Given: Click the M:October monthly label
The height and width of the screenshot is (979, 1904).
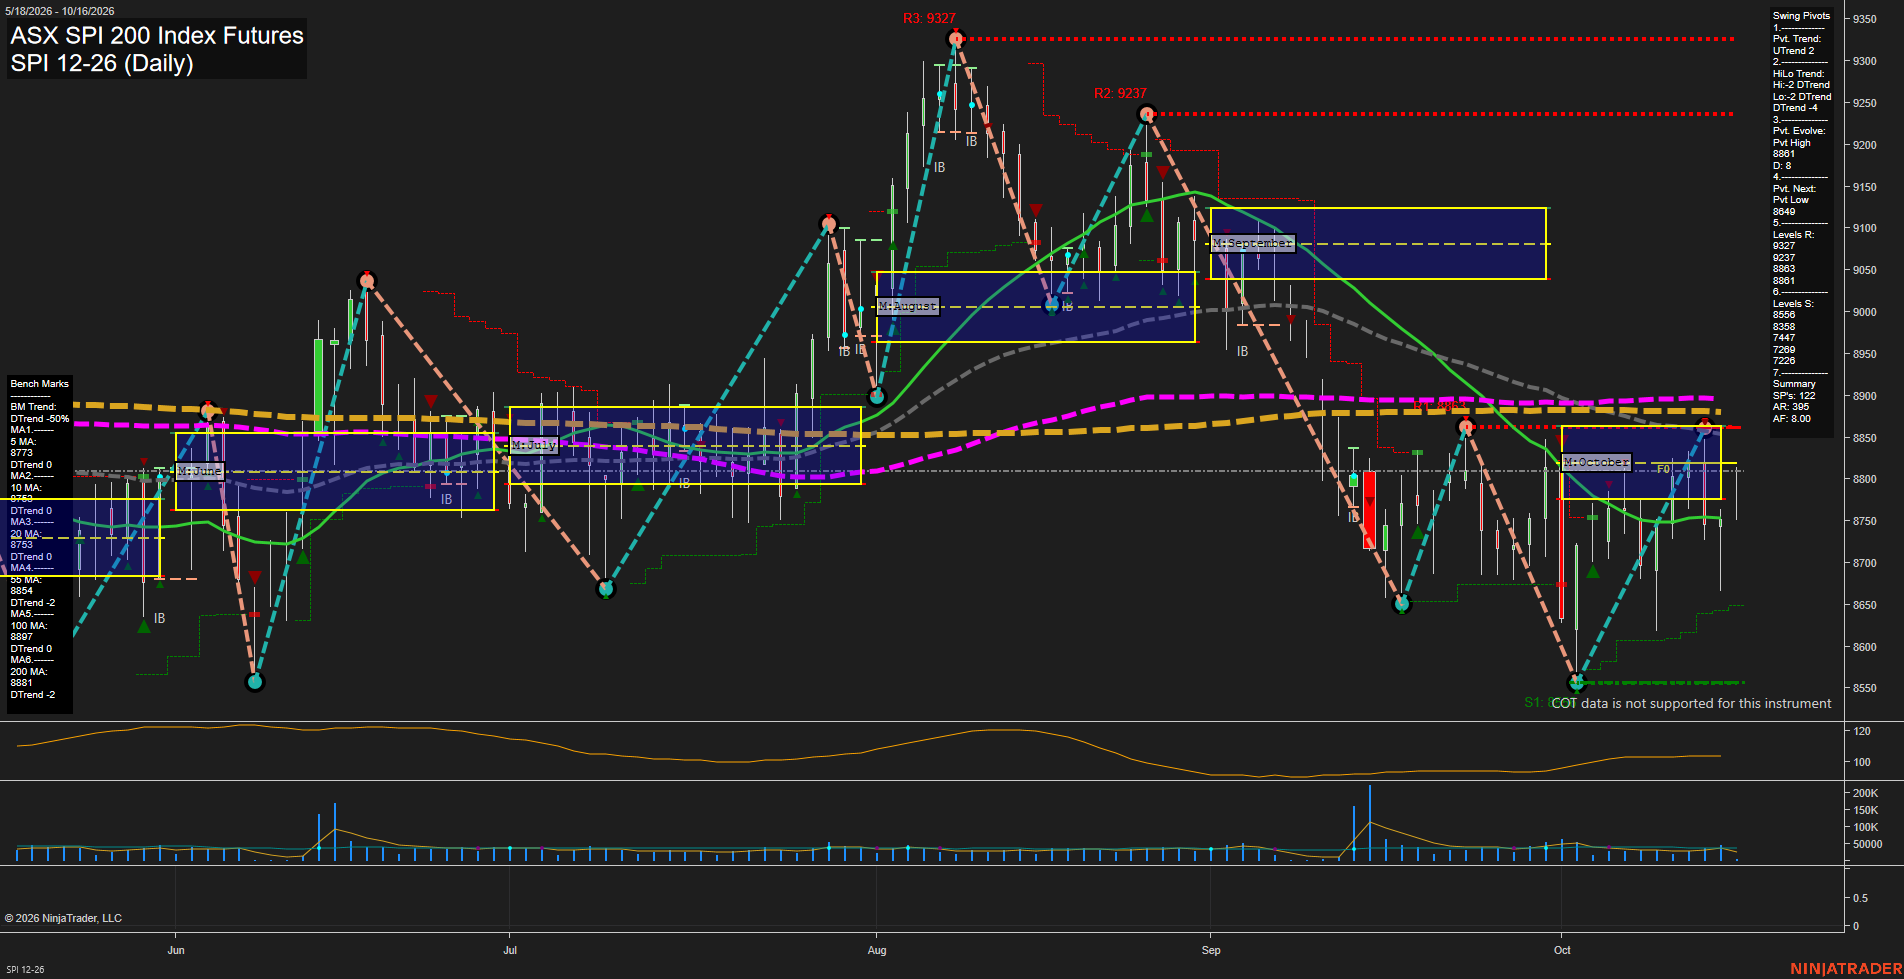Looking at the screenshot, I should click(x=1597, y=462).
